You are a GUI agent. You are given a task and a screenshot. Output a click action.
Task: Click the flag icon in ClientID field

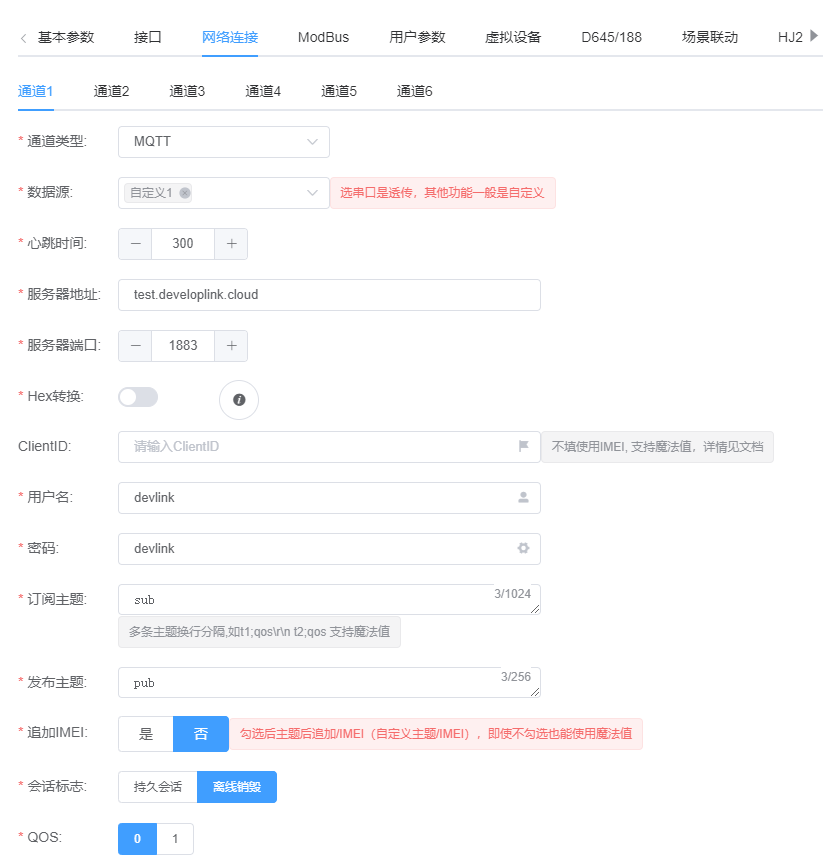pos(523,447)
